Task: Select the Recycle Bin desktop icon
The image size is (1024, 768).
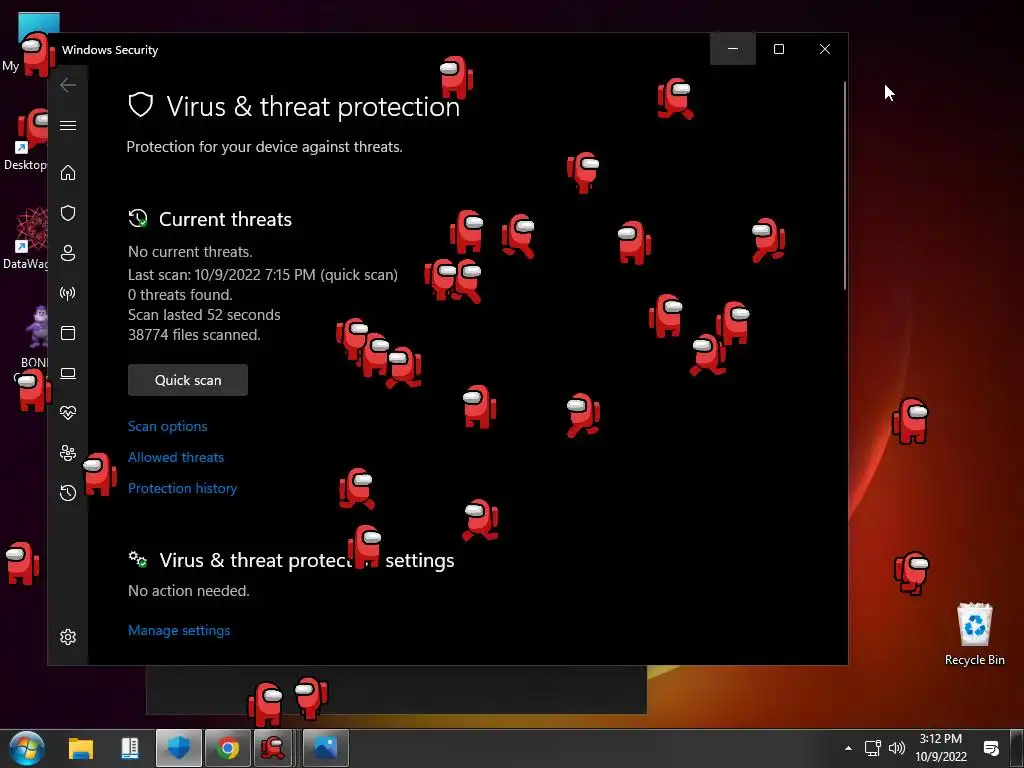Action: click(x=974, y=633)
